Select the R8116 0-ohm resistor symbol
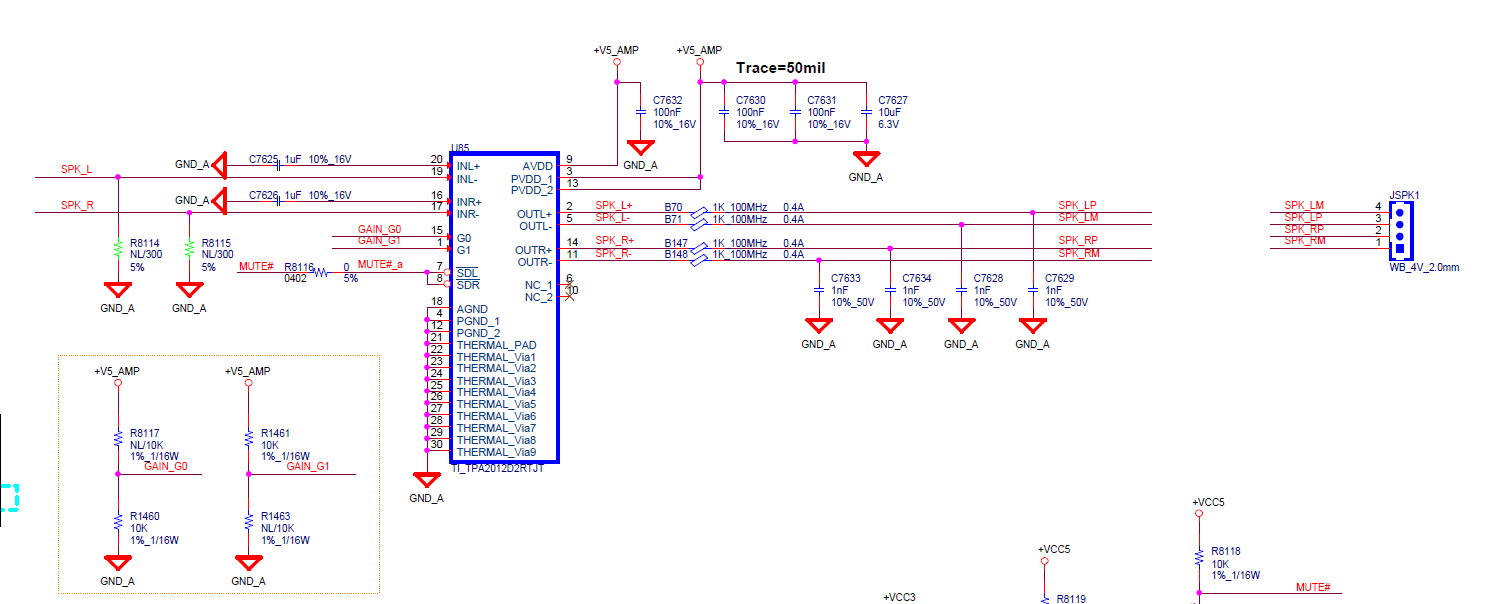 (x=322, y=272)
